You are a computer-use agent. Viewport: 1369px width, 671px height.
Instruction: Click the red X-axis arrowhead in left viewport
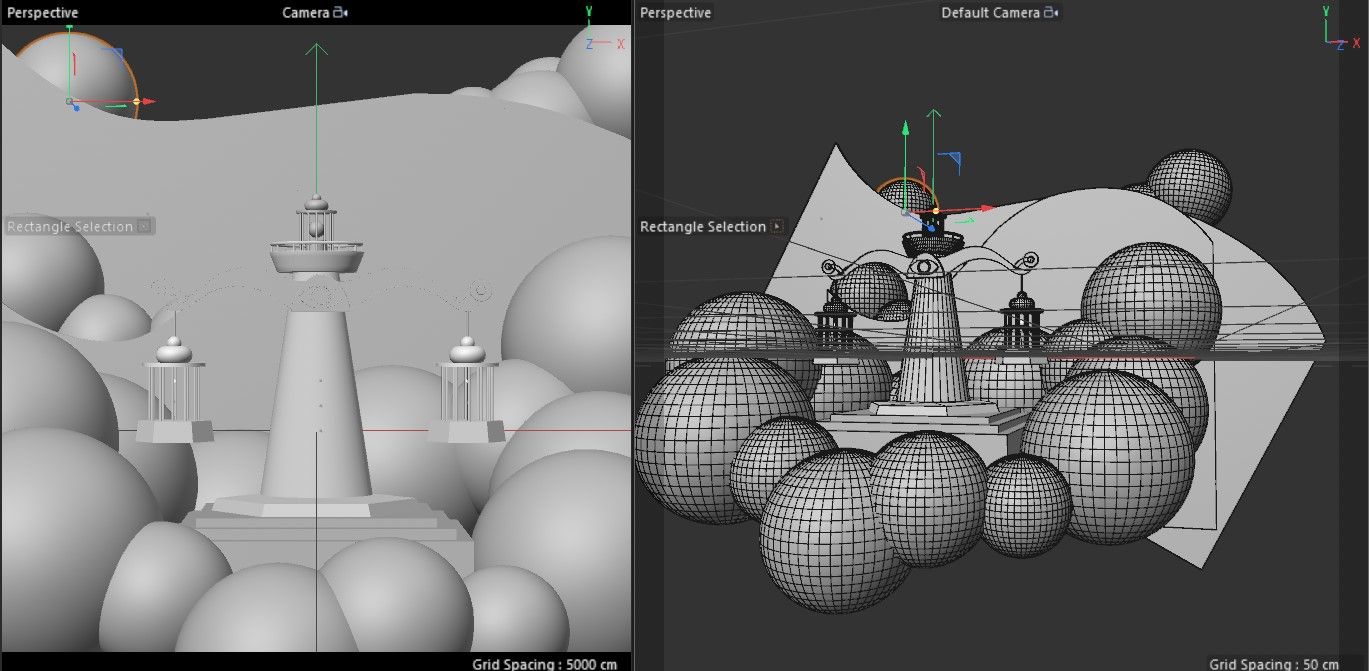pos(149,101)
